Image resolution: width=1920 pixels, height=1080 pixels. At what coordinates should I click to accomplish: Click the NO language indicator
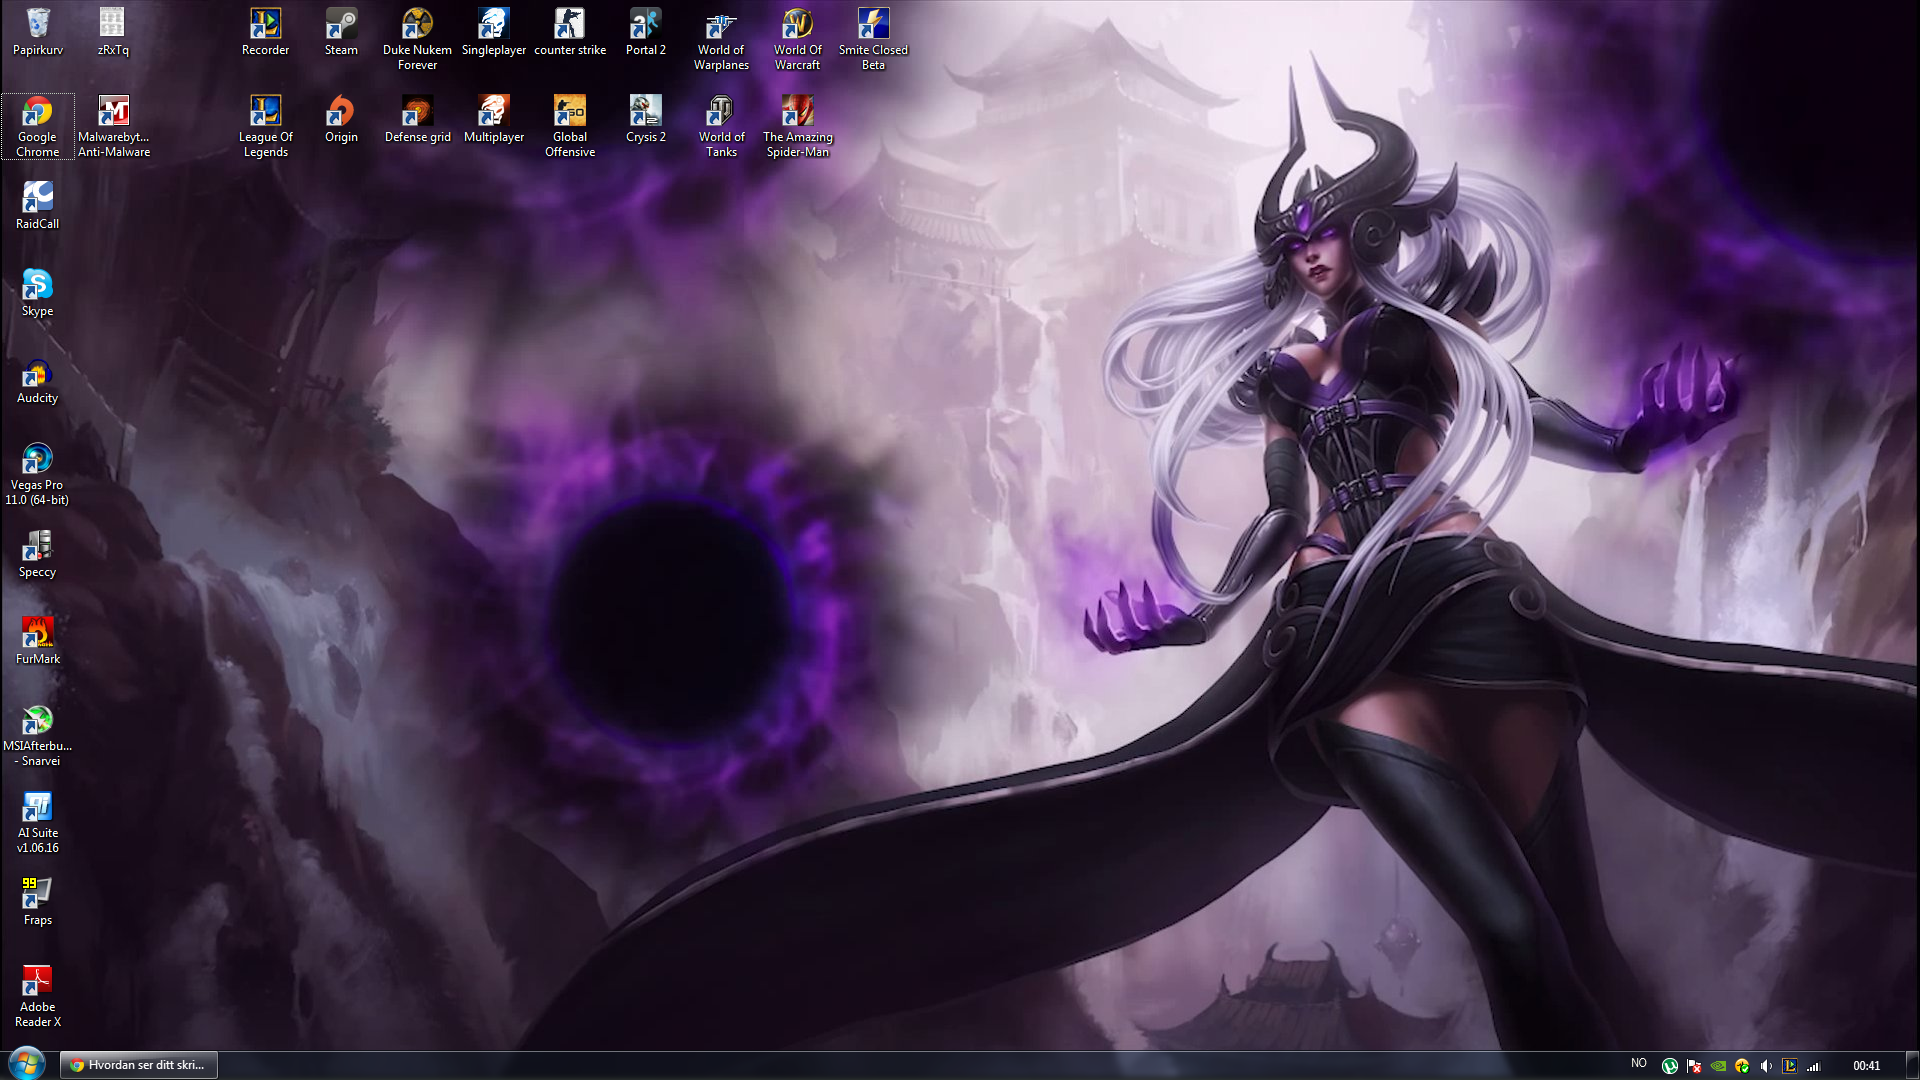click(1638, 1064)
